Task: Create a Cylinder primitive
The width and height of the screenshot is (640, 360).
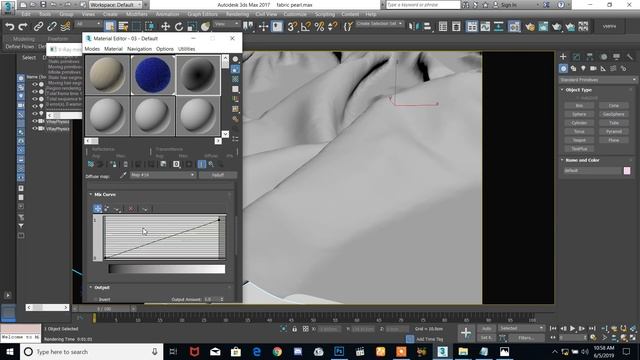Action: (x=579, y=123)
